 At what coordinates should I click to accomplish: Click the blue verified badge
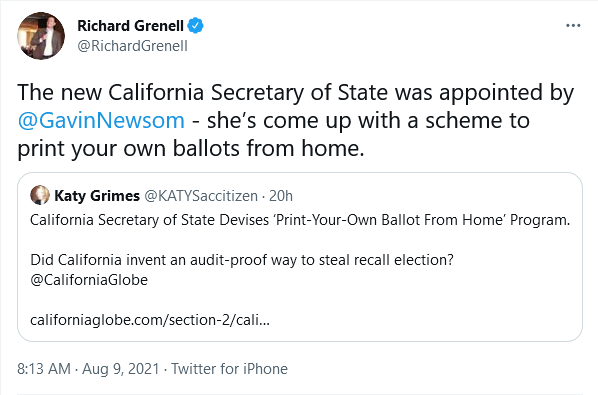click(196, 26)
